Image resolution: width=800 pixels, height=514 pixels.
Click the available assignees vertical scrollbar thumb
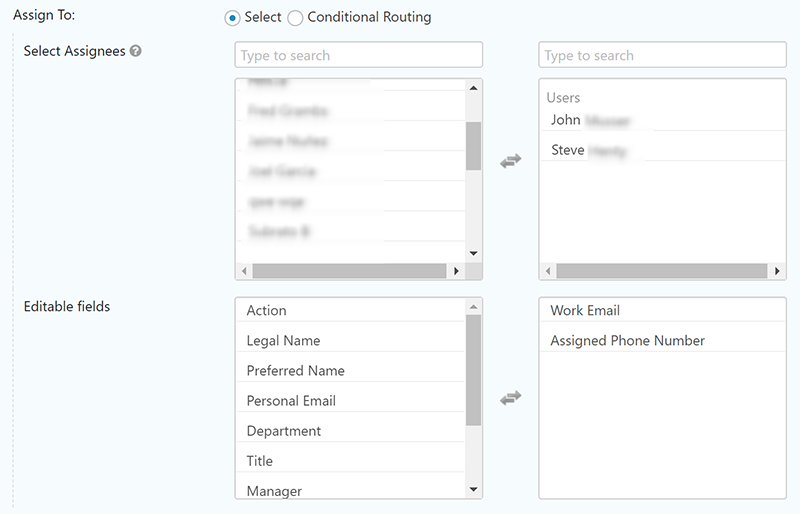[x=473, y=146]
